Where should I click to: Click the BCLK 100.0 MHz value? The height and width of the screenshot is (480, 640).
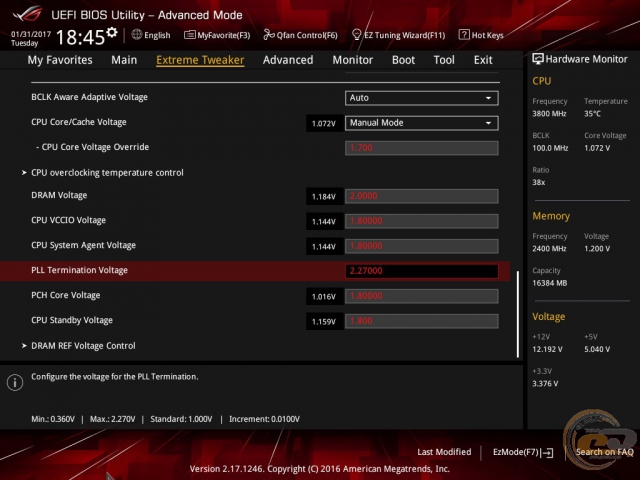pyautogui.click(x=550, y=148)
